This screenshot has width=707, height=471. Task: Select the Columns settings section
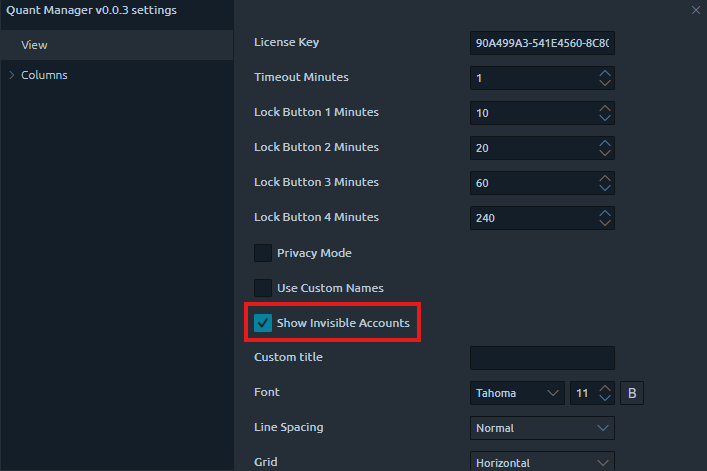(x=44, y=75)
